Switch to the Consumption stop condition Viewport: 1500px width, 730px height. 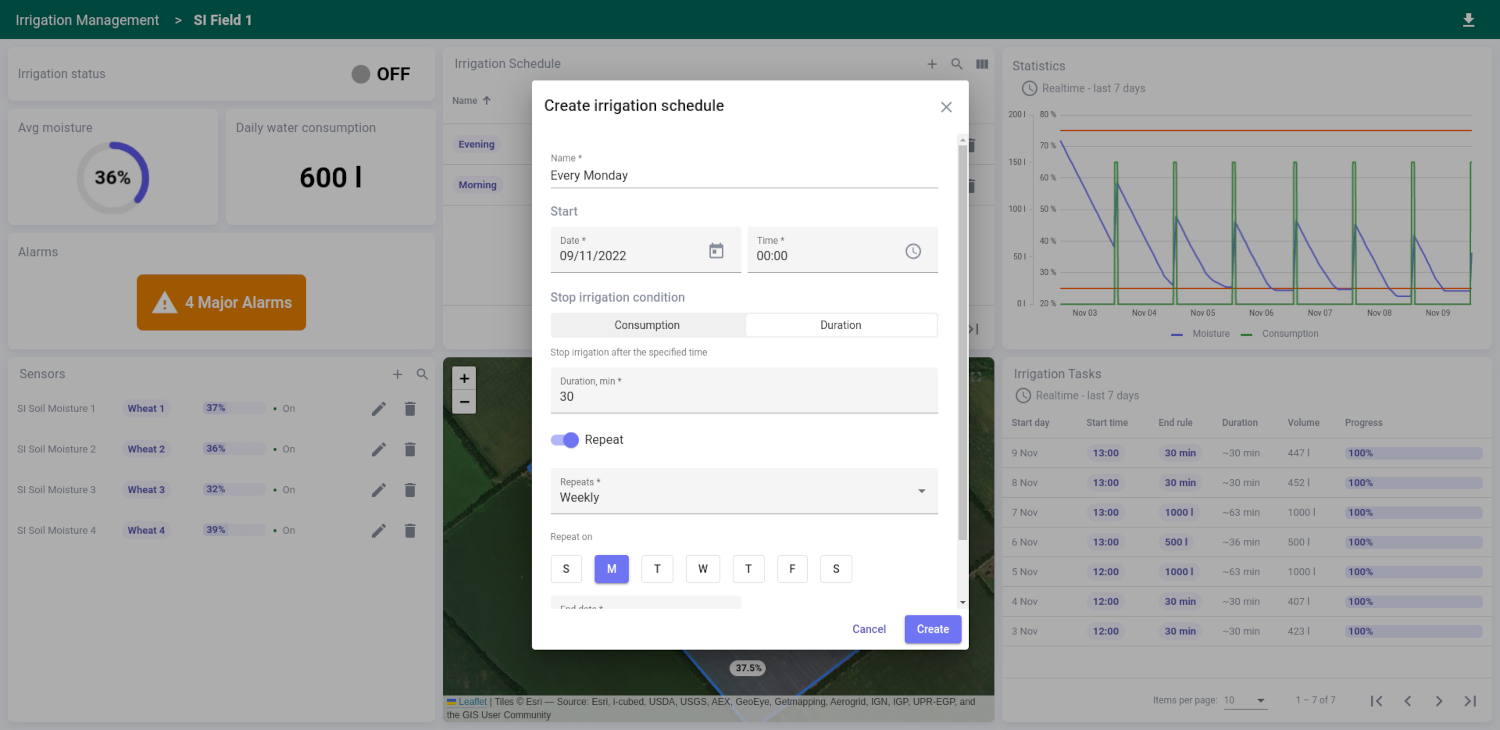click(647, 325)
